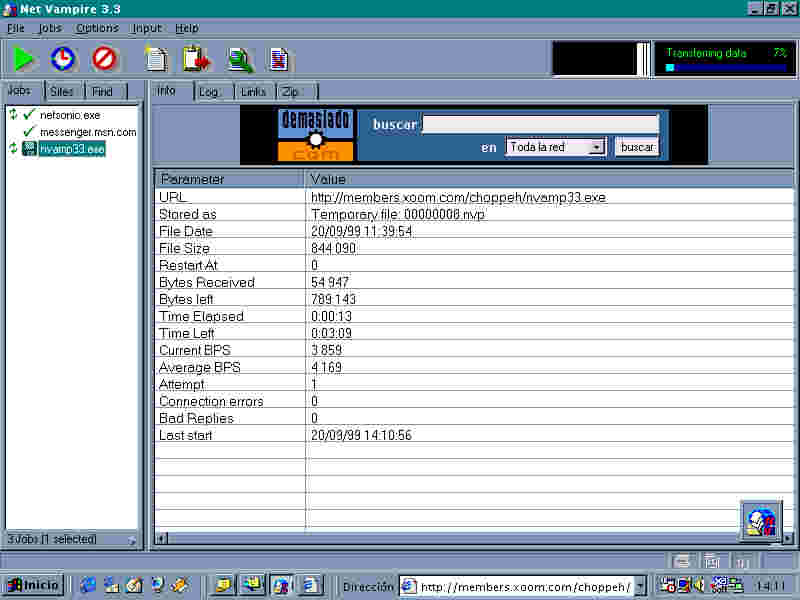800x600 pixels.
Task: Click the demasiado.com banner logo
Action: tap(316, 135)
